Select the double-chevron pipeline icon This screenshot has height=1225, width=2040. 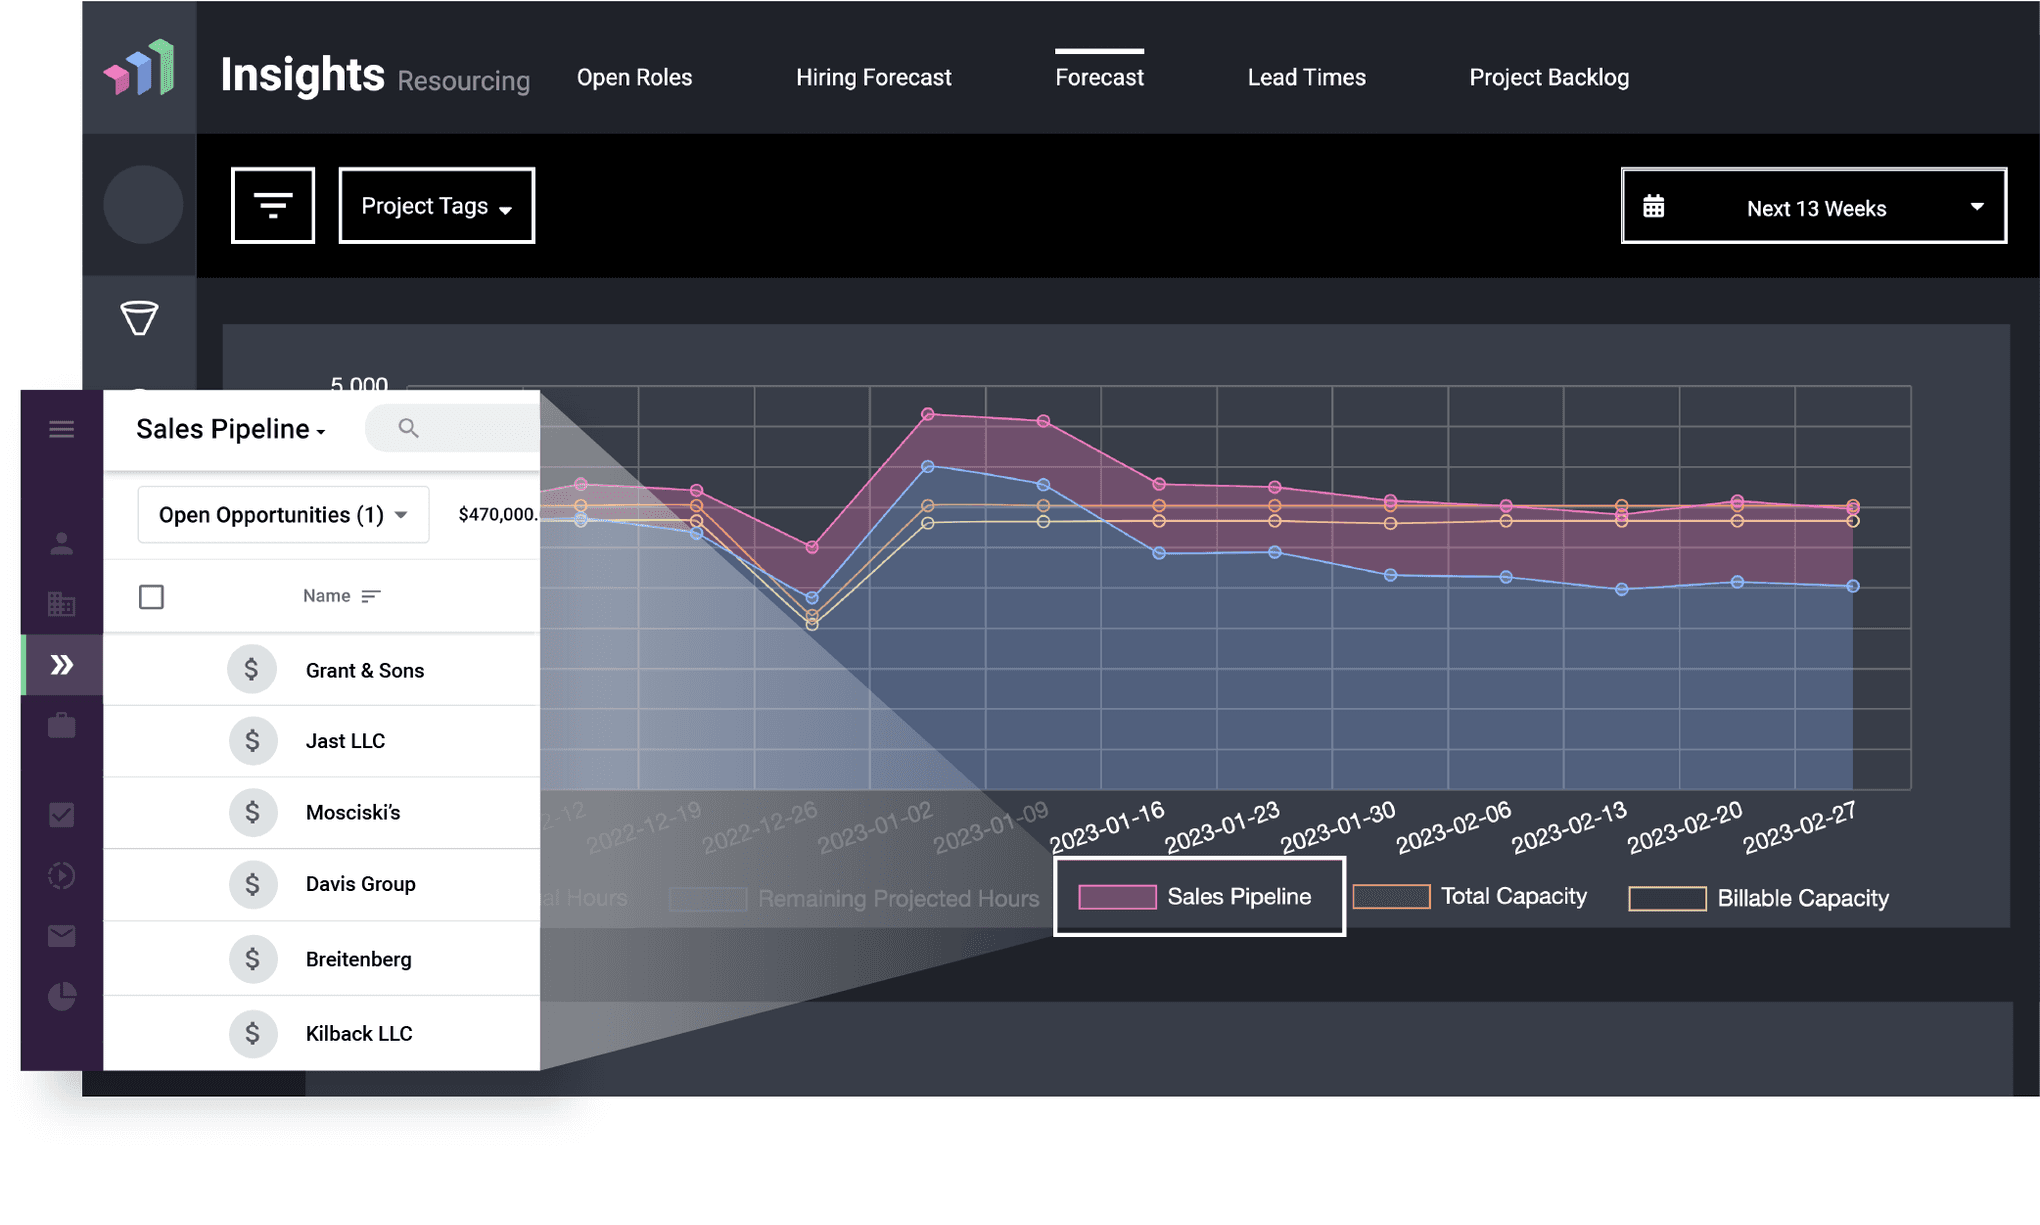(x=62, y=664)
